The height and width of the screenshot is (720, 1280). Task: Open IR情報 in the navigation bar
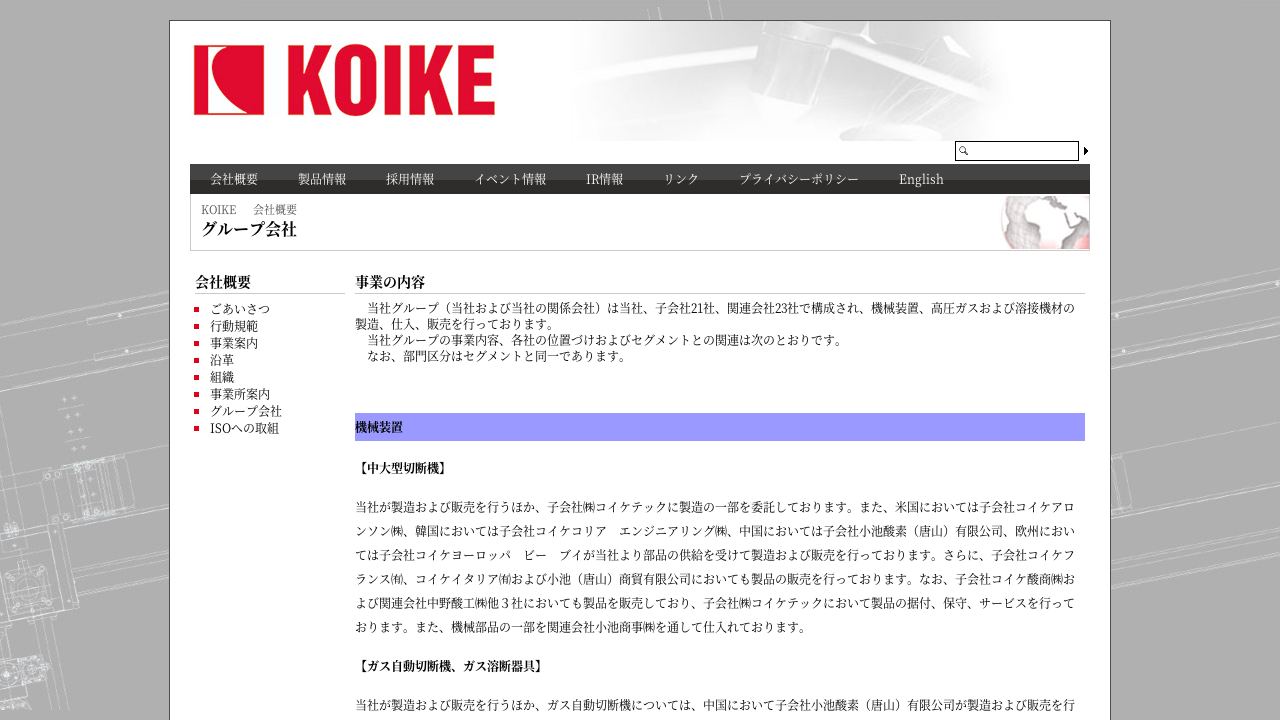[605, 179]
